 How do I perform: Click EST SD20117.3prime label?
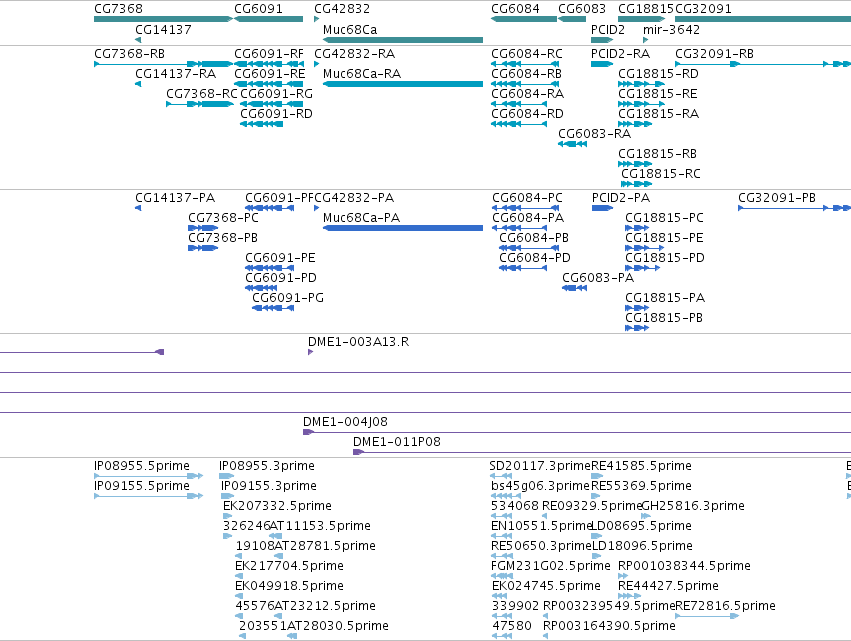539,466
